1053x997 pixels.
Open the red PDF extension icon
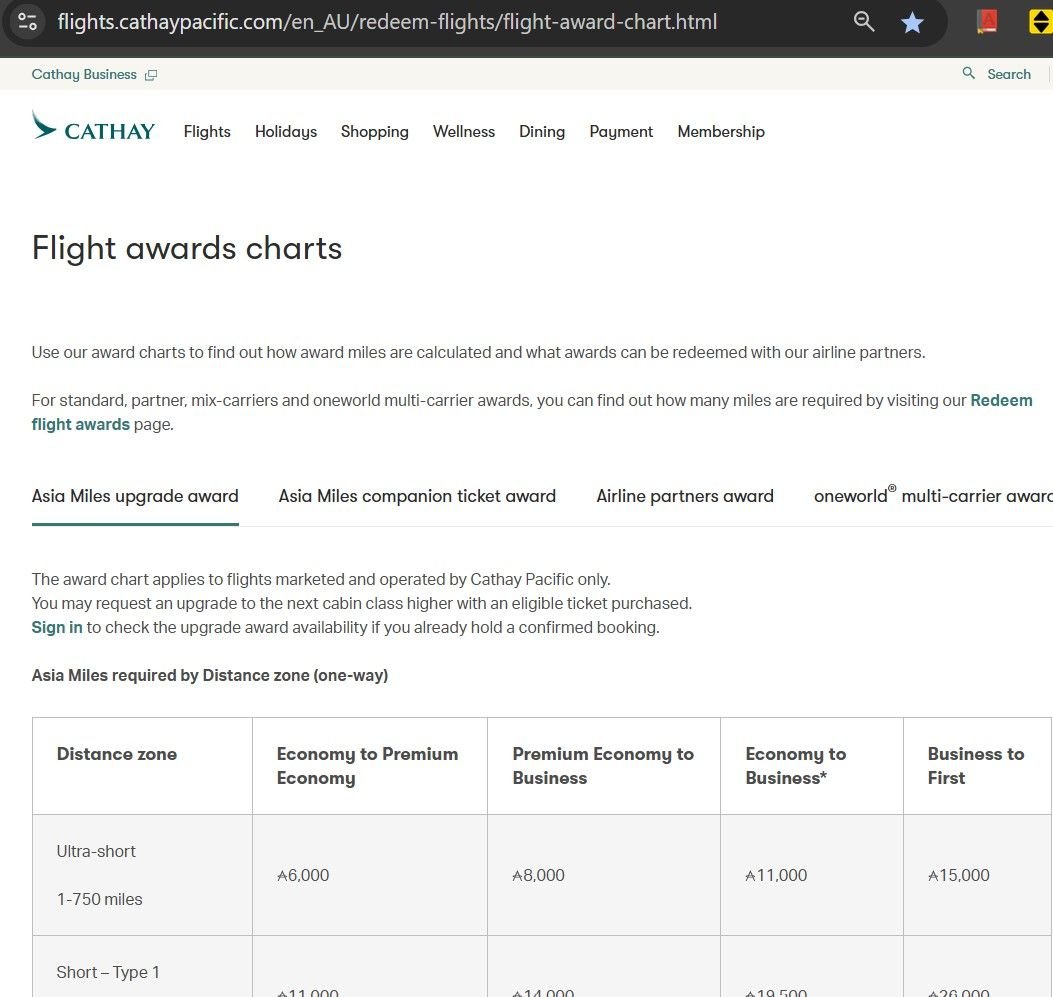click(987, 22)
